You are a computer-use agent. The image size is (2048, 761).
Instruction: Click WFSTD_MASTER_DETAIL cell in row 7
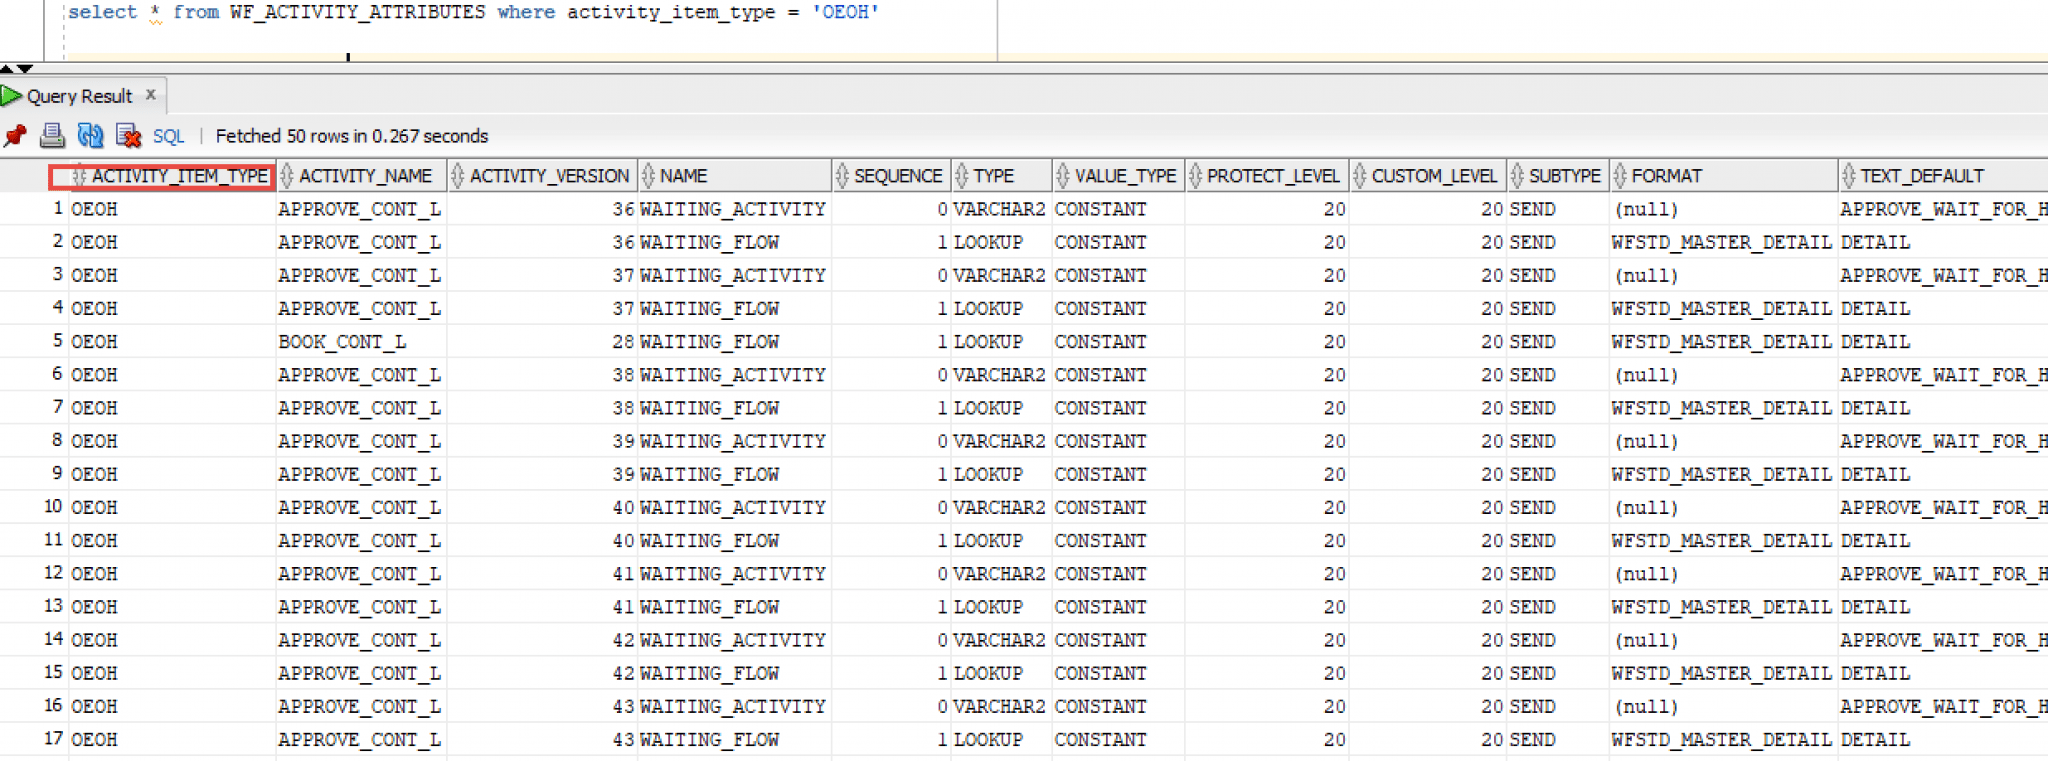pos(1723,408)
